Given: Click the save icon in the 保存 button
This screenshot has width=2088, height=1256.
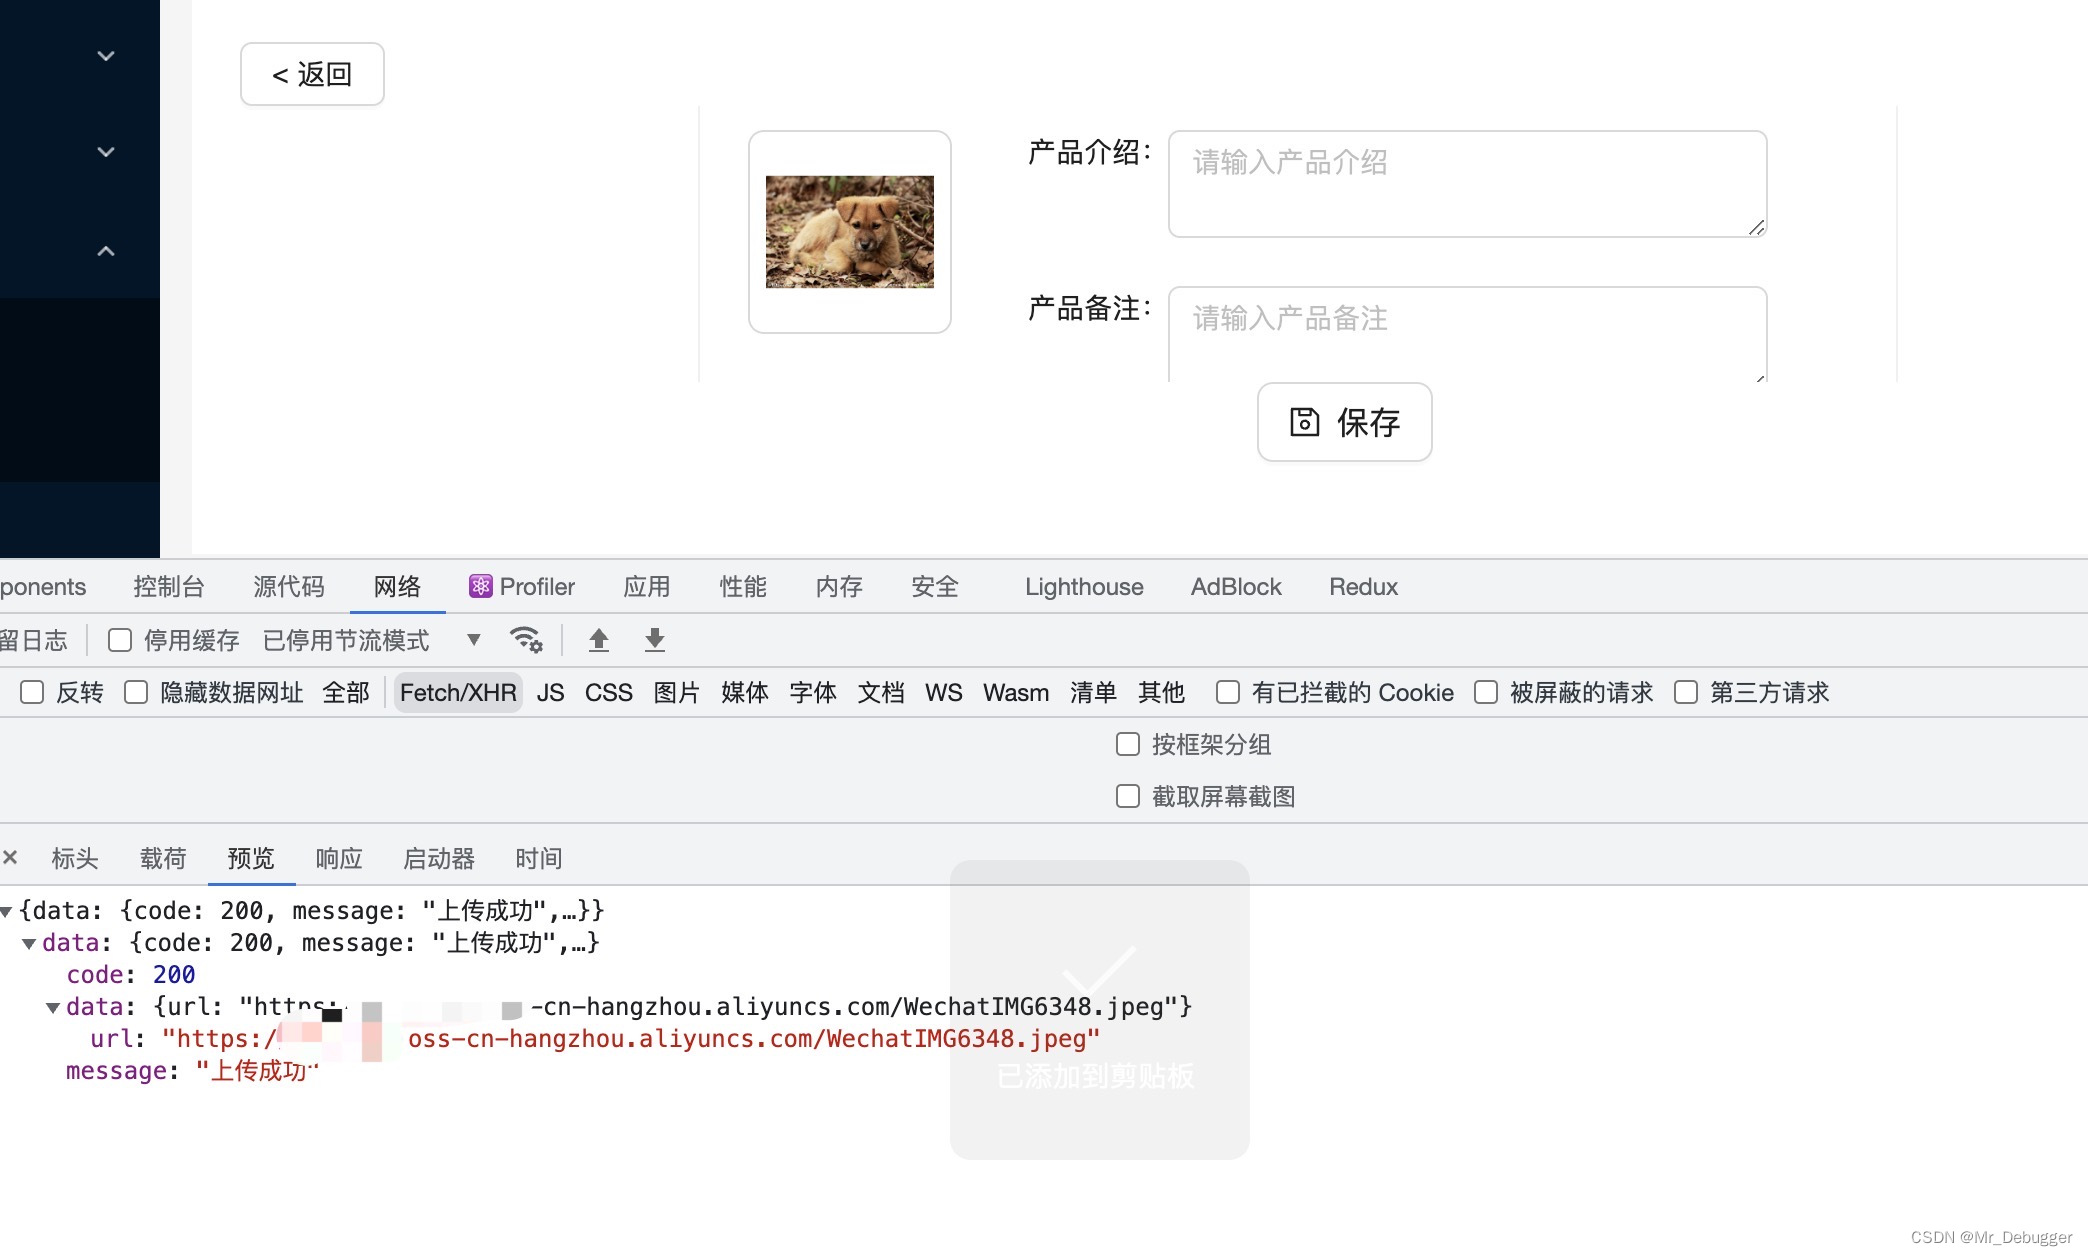Looking at the screenshot, I should 1304,422.
